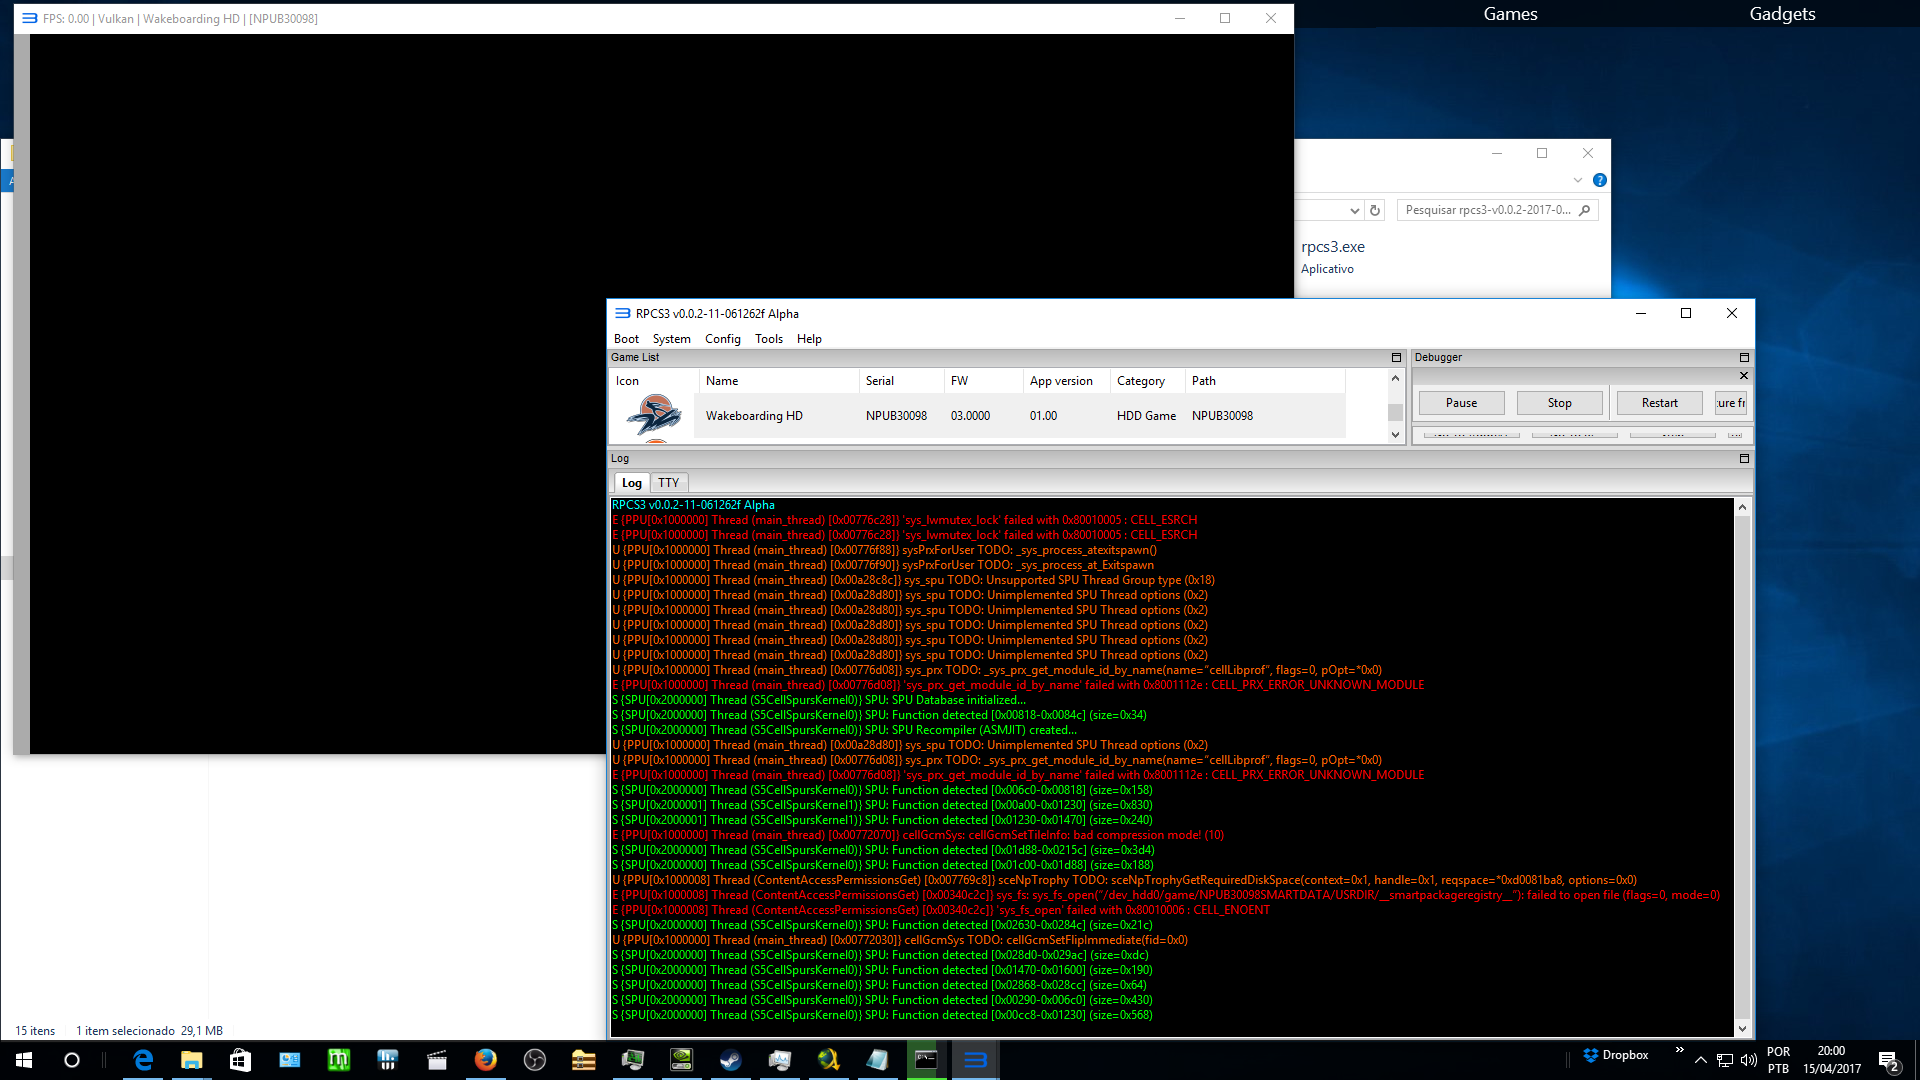
Task: Refresh the Explorer address bar
Action: pyautogui.click(x=1375, y=210)
